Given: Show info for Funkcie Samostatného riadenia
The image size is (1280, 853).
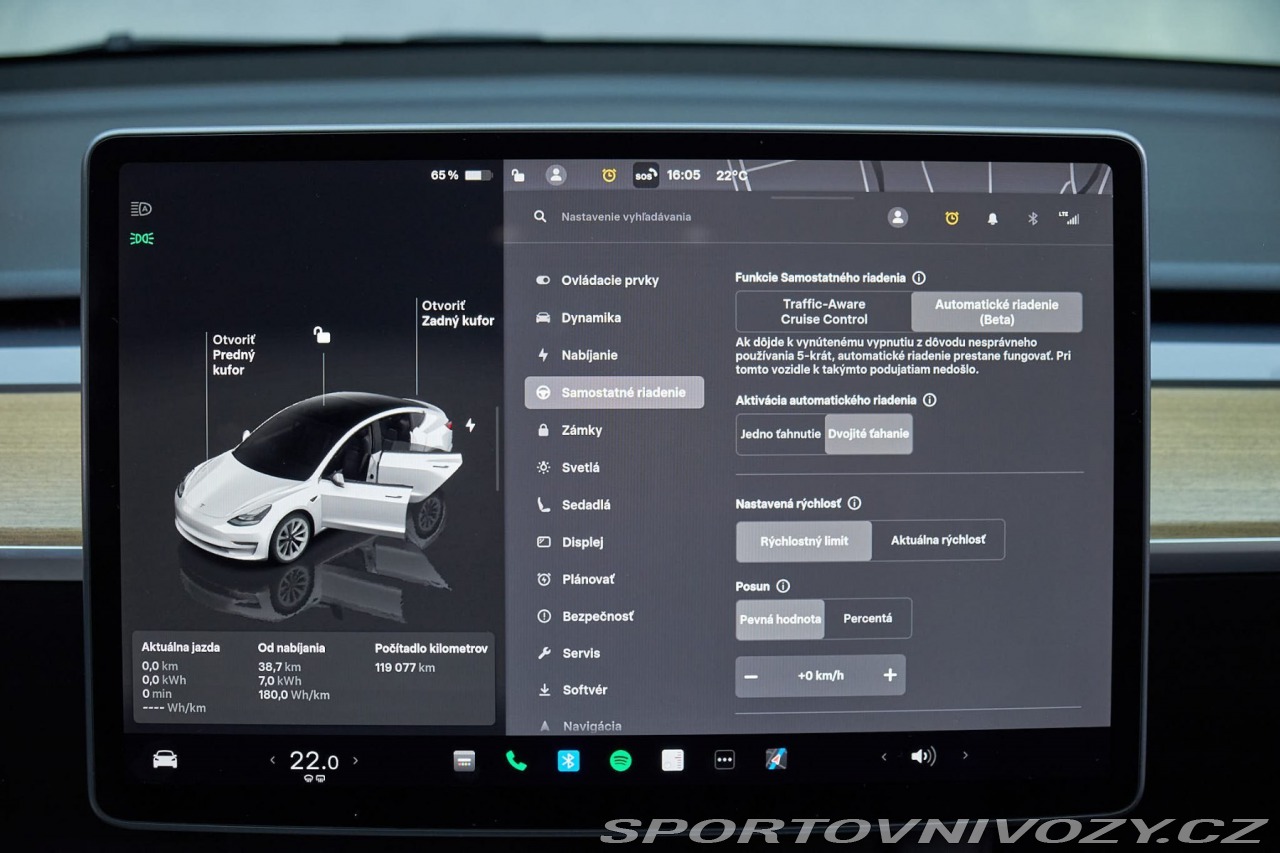Looking at the screenshot, I should click(919, 278).
